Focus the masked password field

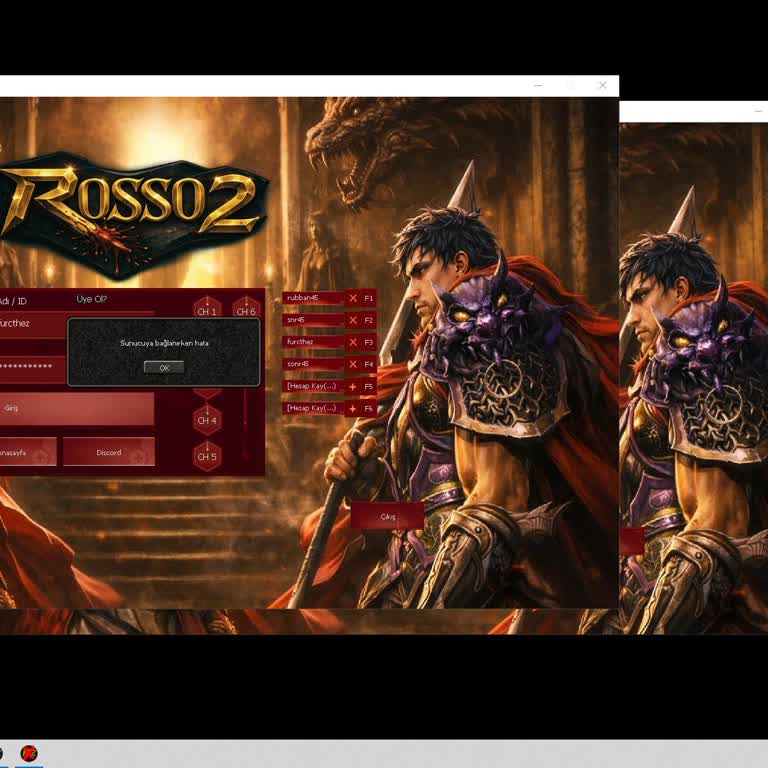point(33,366)
